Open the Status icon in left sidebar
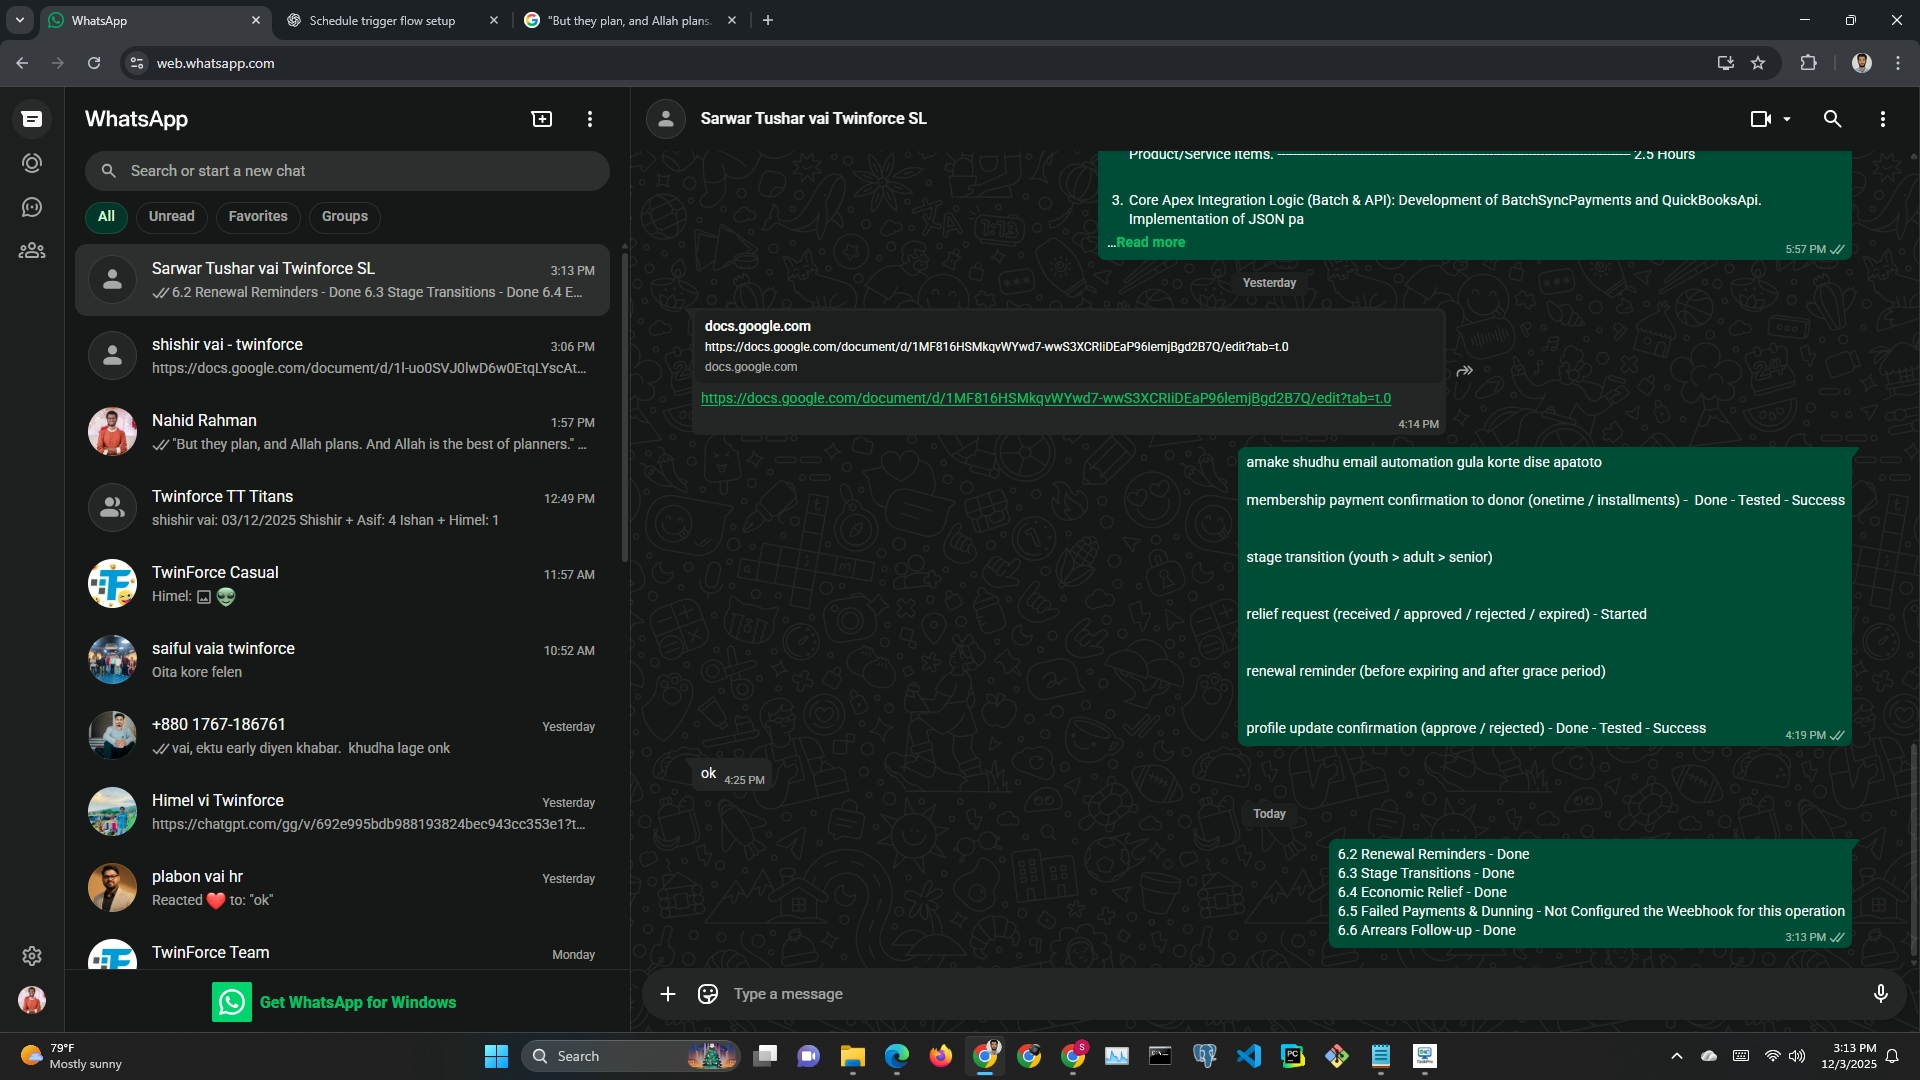Screen dimensions: 1920x1080 coord(32,163)
